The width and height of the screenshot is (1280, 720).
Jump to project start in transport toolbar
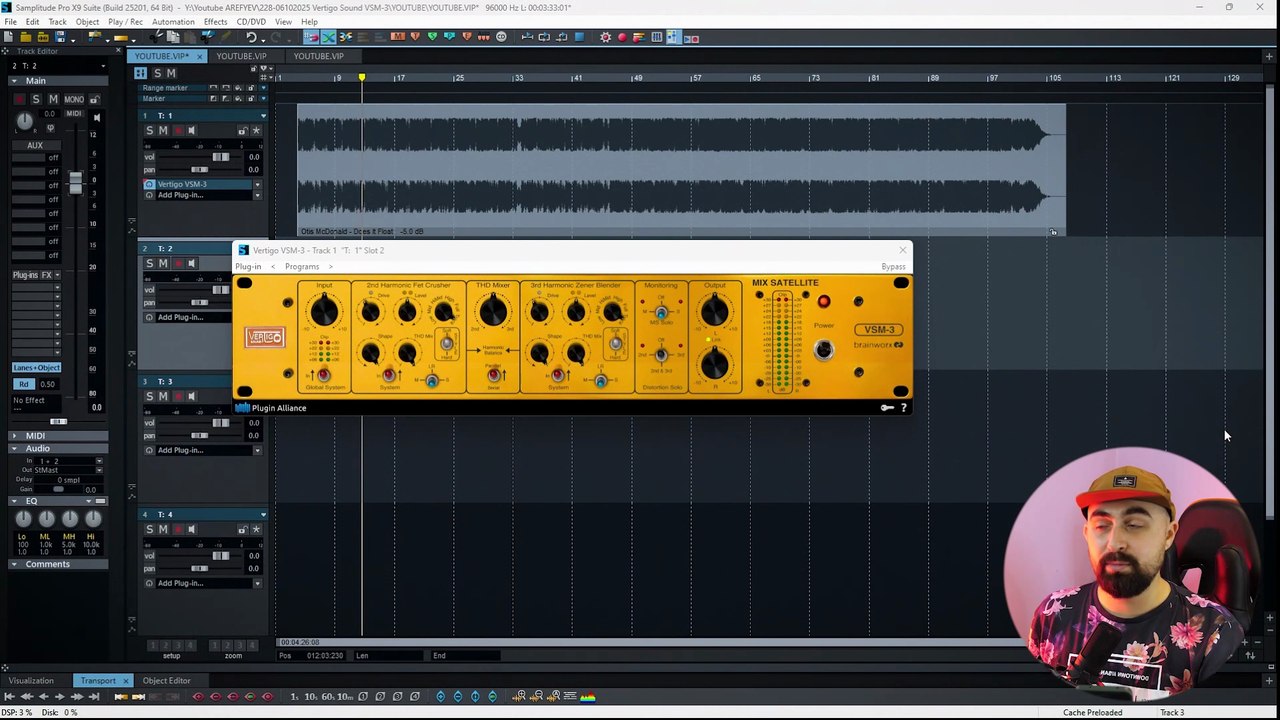[x=9, y=696]
